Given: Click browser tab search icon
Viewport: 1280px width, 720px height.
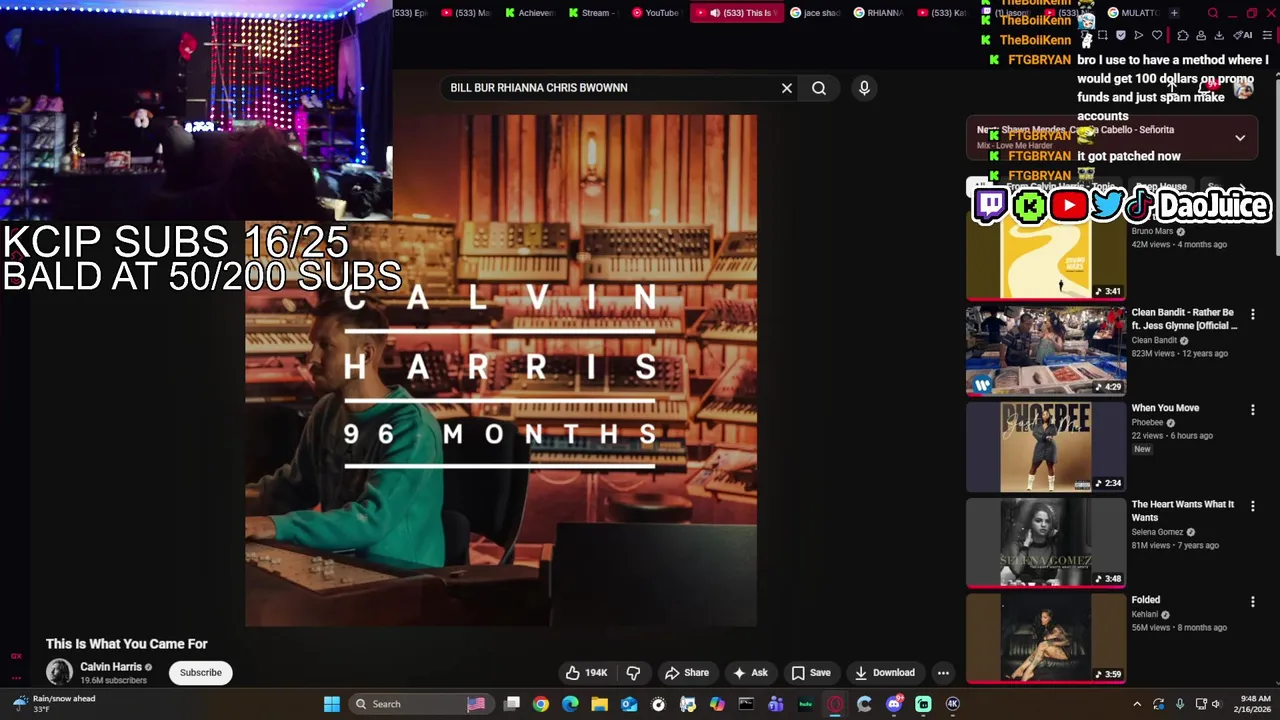Looking at the screenshot, I should [1213, 13].
